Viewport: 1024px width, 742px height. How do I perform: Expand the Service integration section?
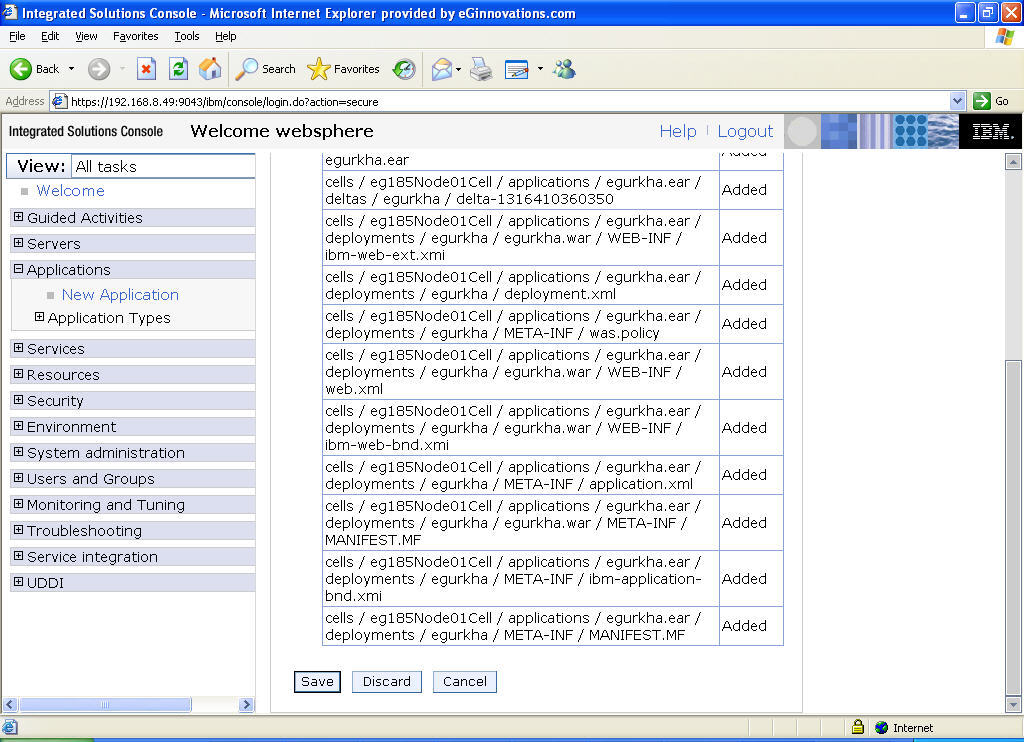[18, 556]
